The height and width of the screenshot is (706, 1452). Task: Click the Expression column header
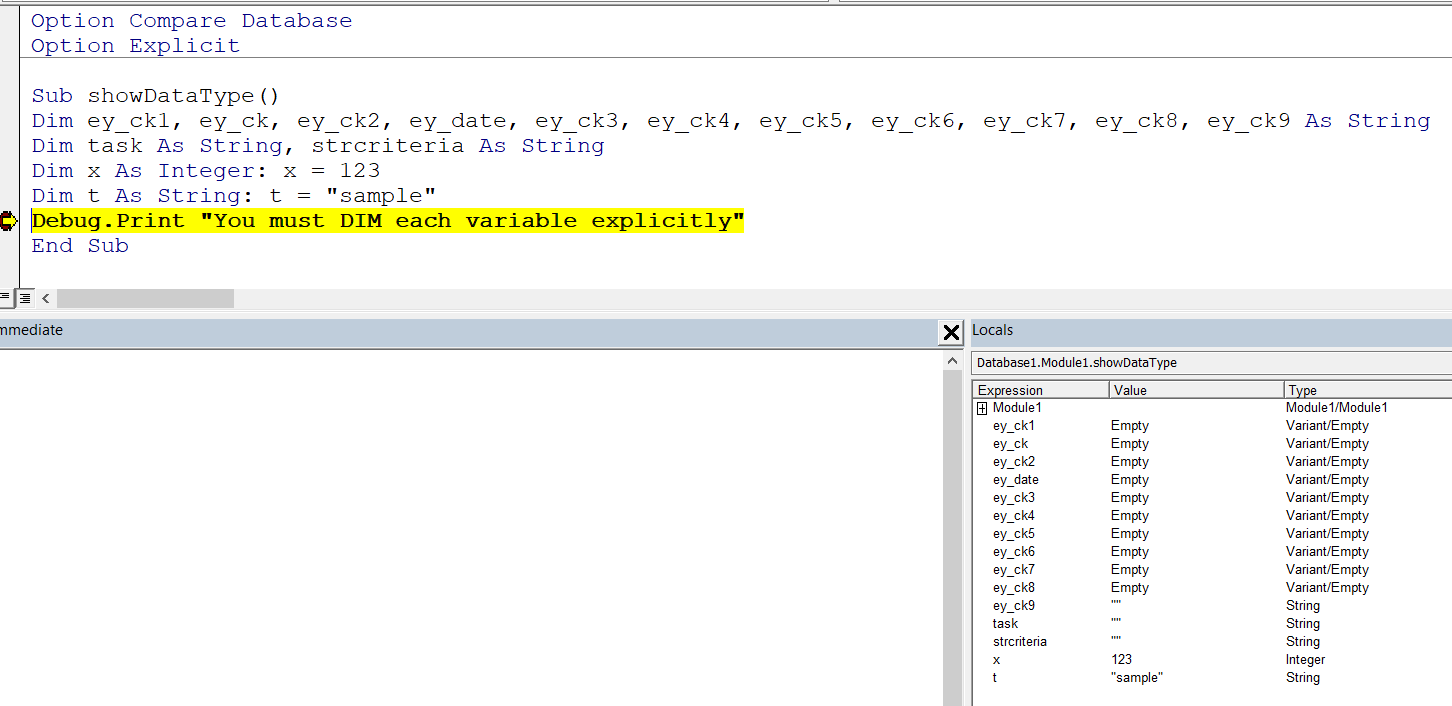1039,390
